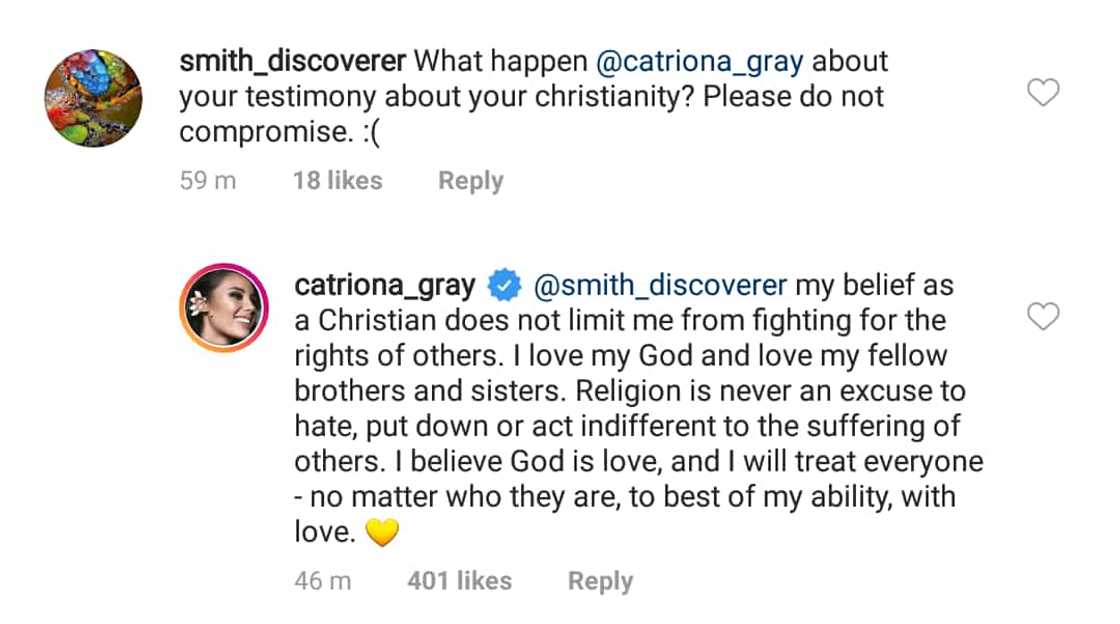Click the heart outline beside the first comment
The image size is (1120, 624).
pyautogui.click(x=1043, y=92)
